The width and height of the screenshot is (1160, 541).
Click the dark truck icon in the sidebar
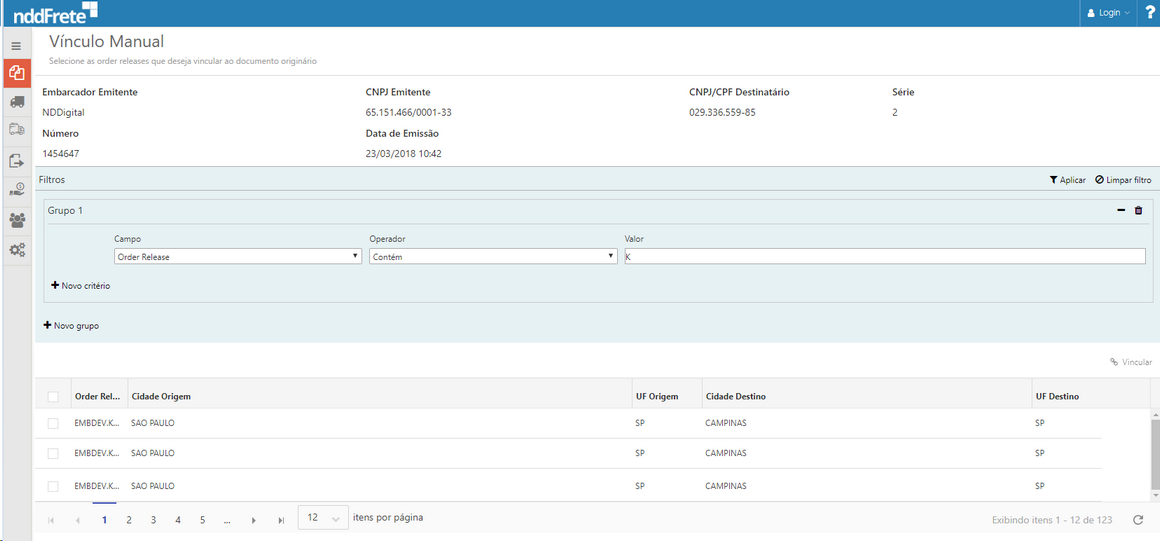16,102
